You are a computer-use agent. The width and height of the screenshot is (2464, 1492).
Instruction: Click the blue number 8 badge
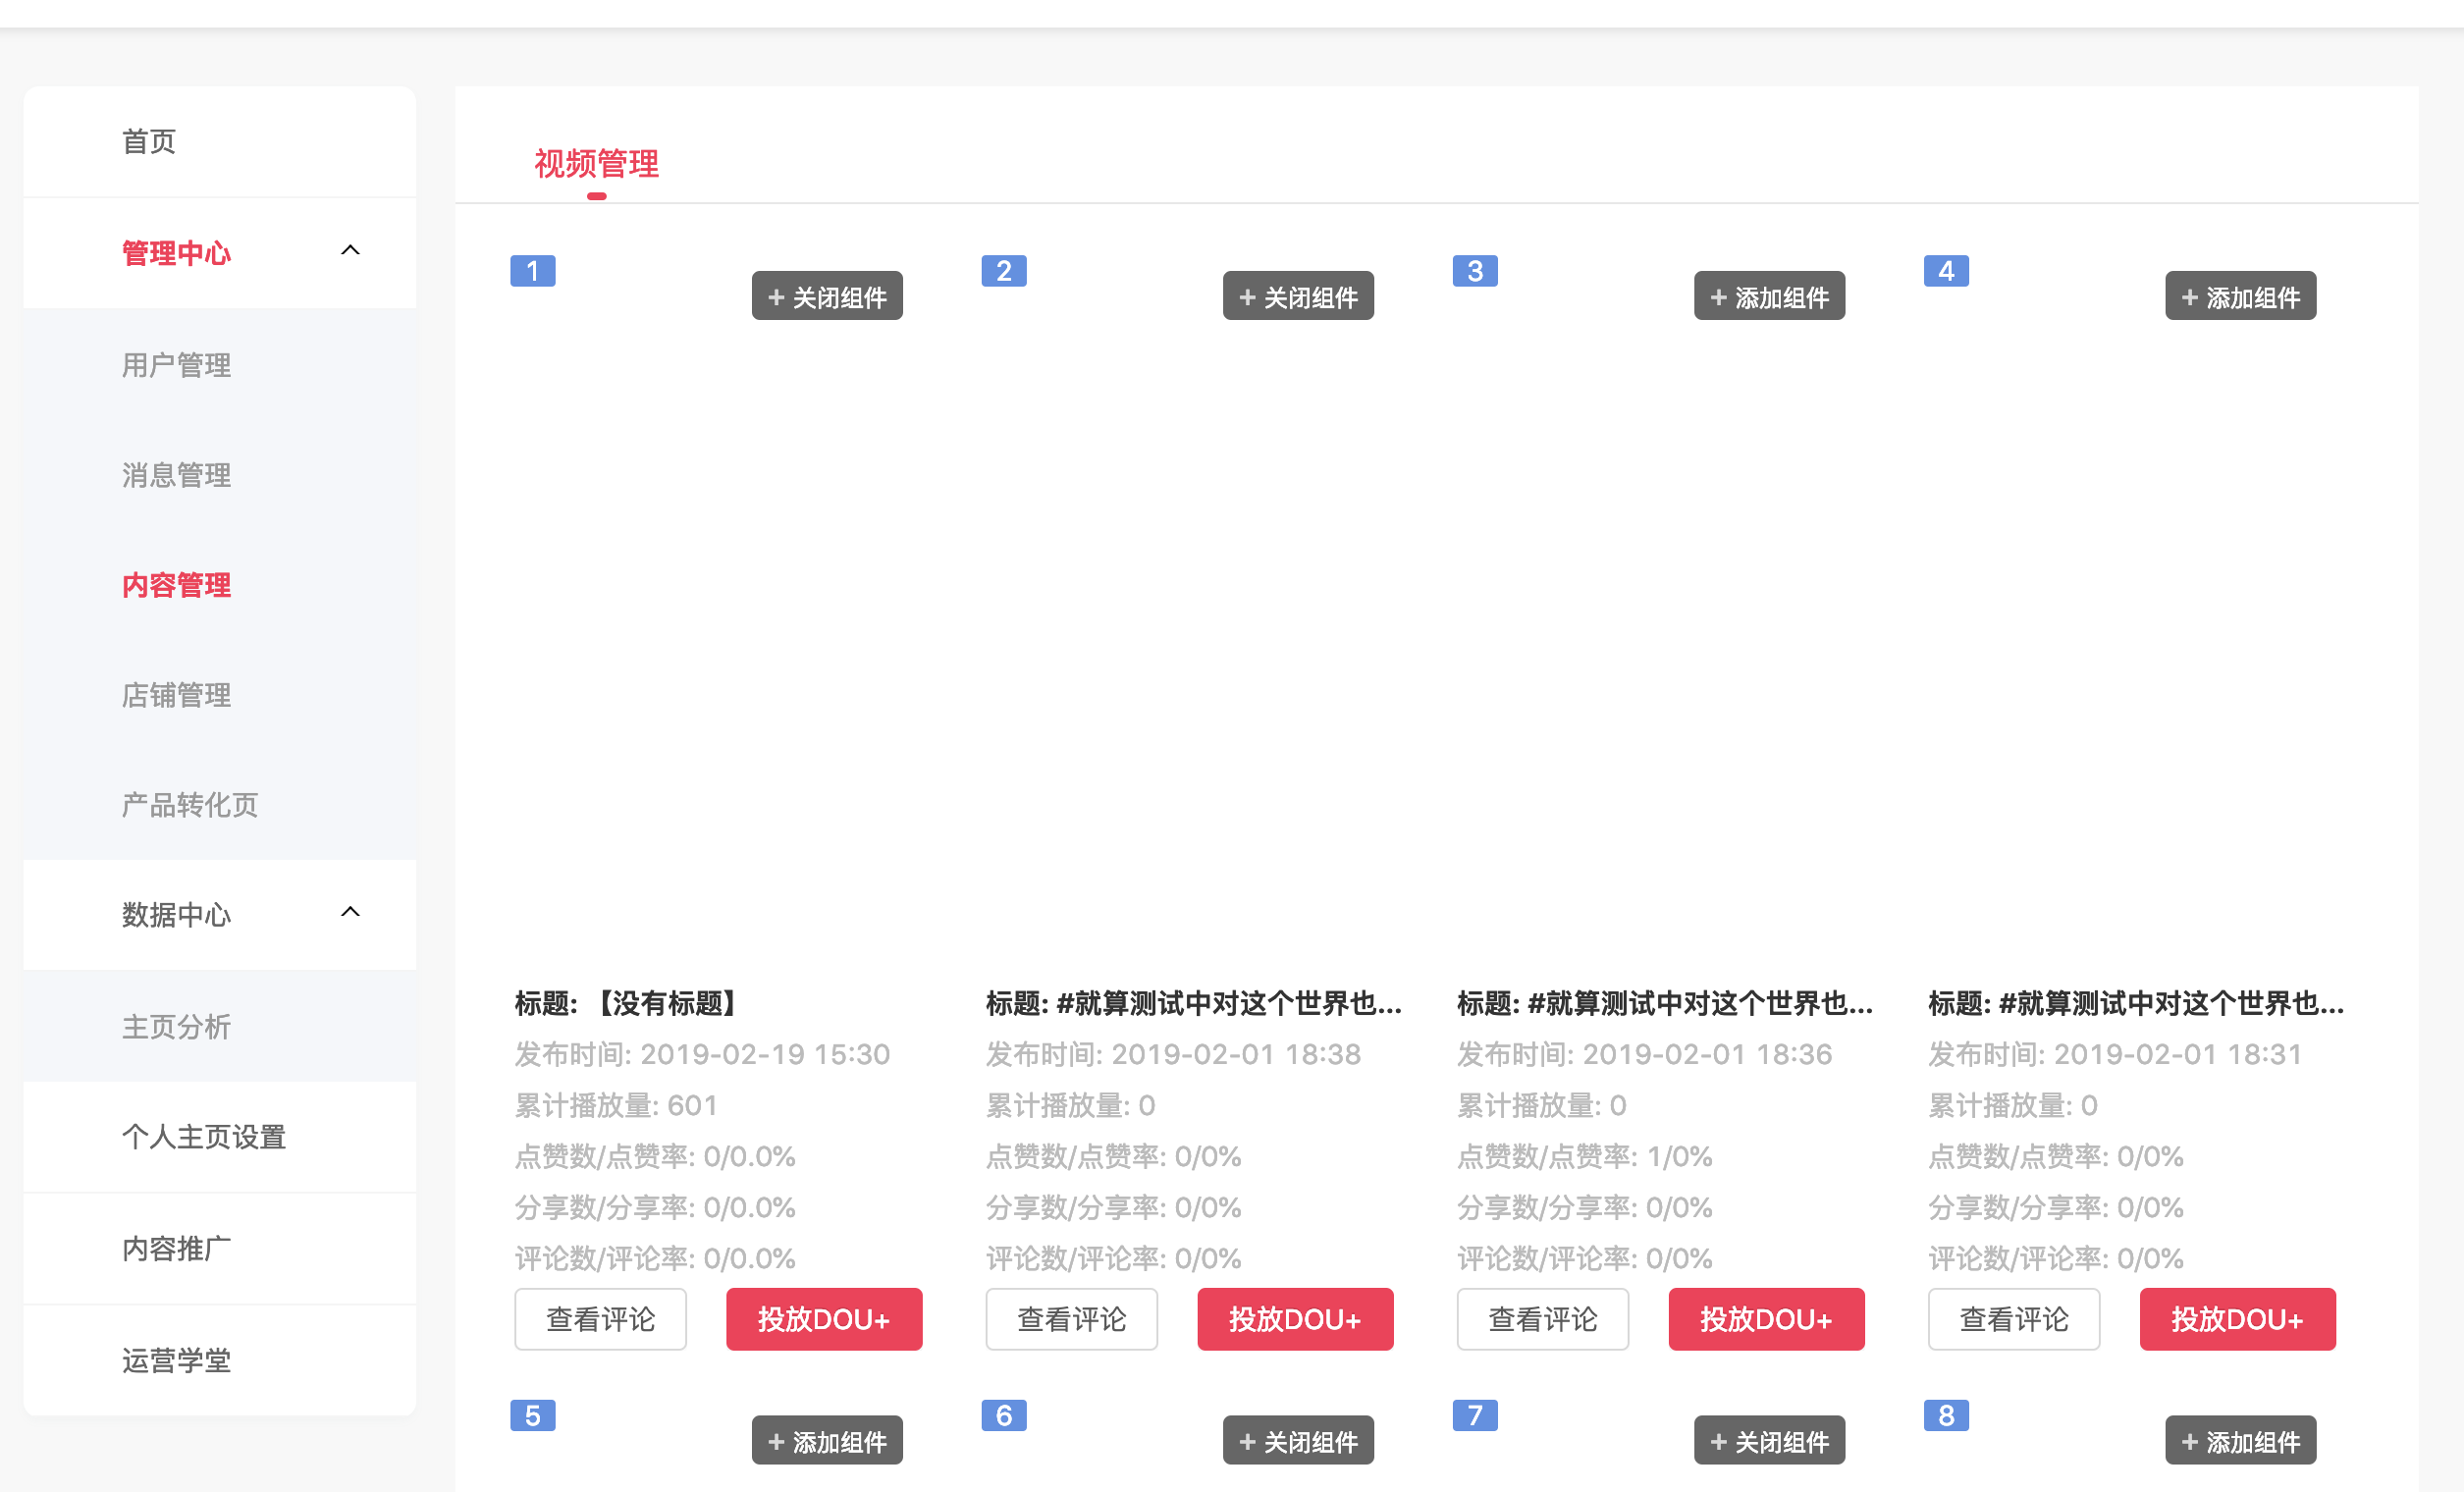tap(1946, 1415)
